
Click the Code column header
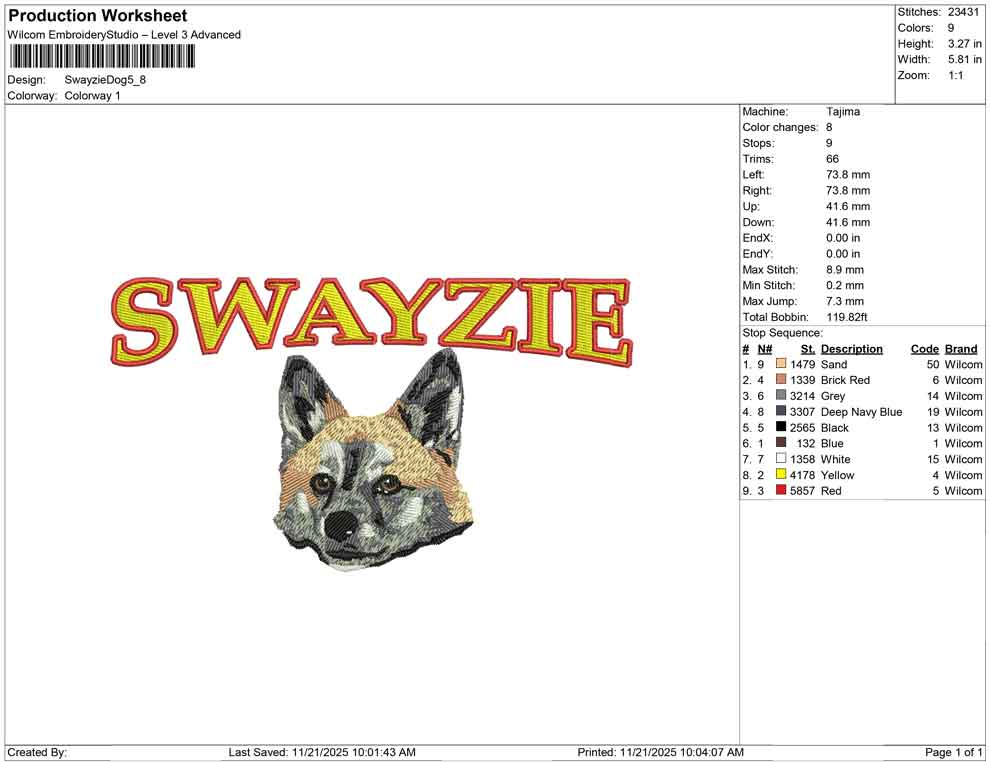[925, 348]
